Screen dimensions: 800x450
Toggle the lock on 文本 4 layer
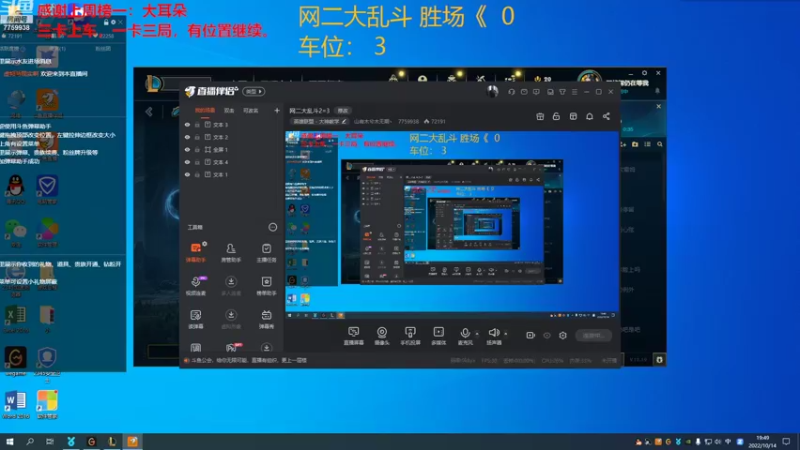point(197,162)
